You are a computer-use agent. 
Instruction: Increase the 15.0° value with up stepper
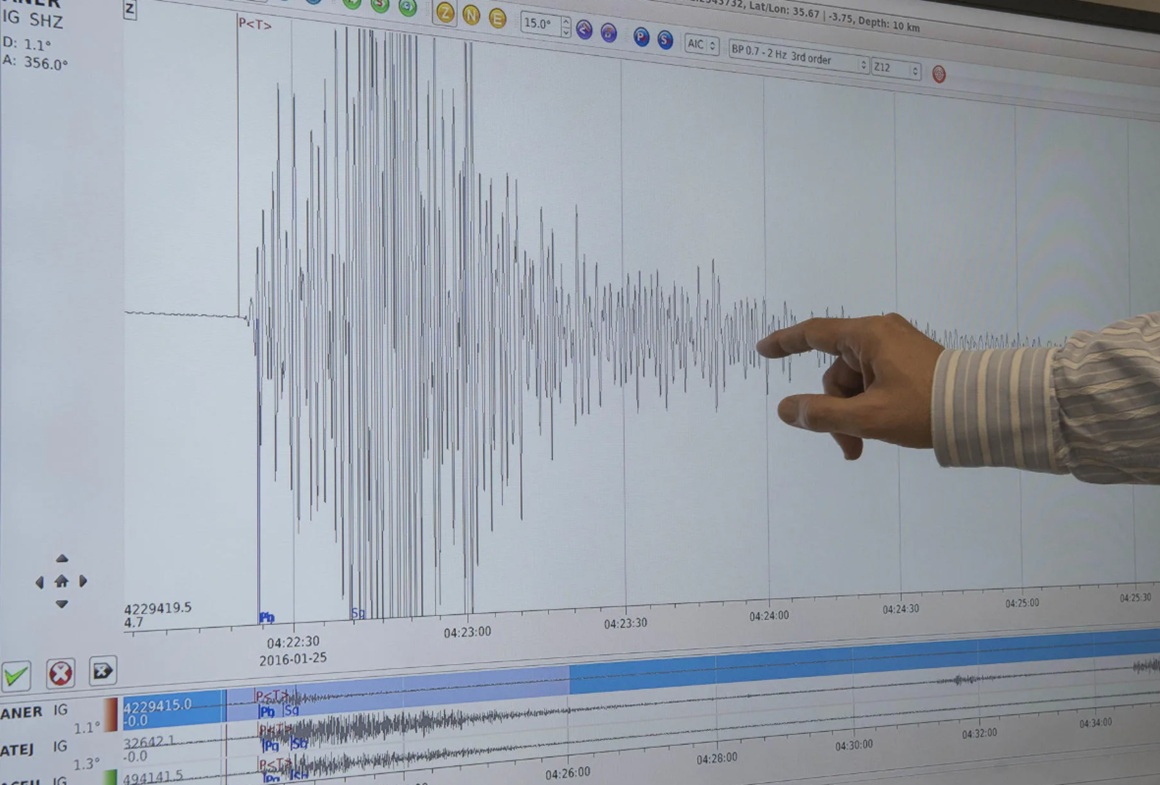[566, 21]
